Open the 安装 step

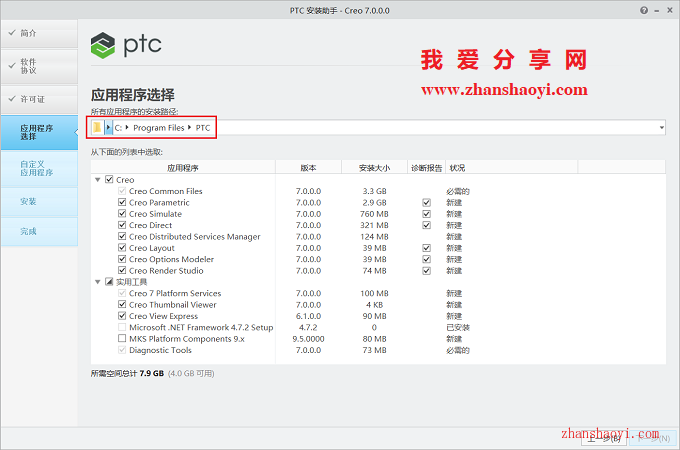click(x=39, y=202)
